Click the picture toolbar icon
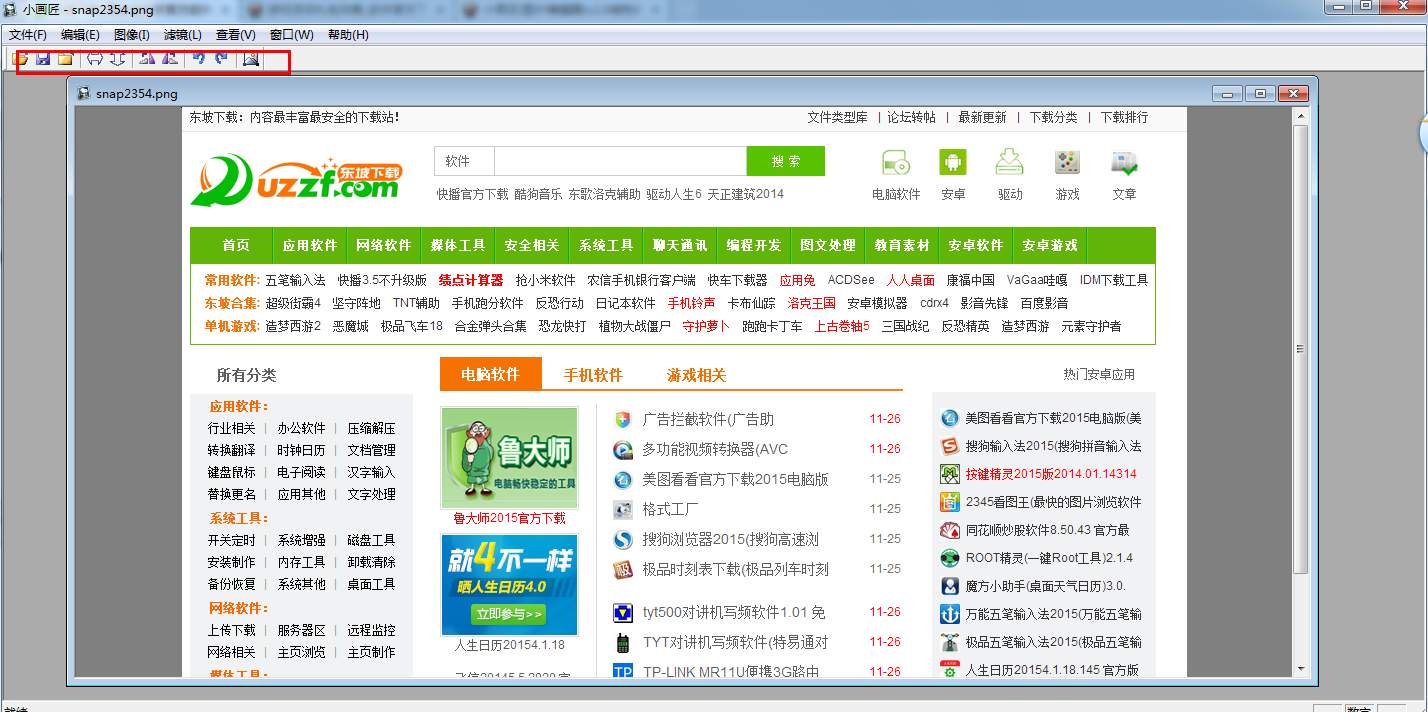This screenshot has width=1428, height=712. (250, 59)
